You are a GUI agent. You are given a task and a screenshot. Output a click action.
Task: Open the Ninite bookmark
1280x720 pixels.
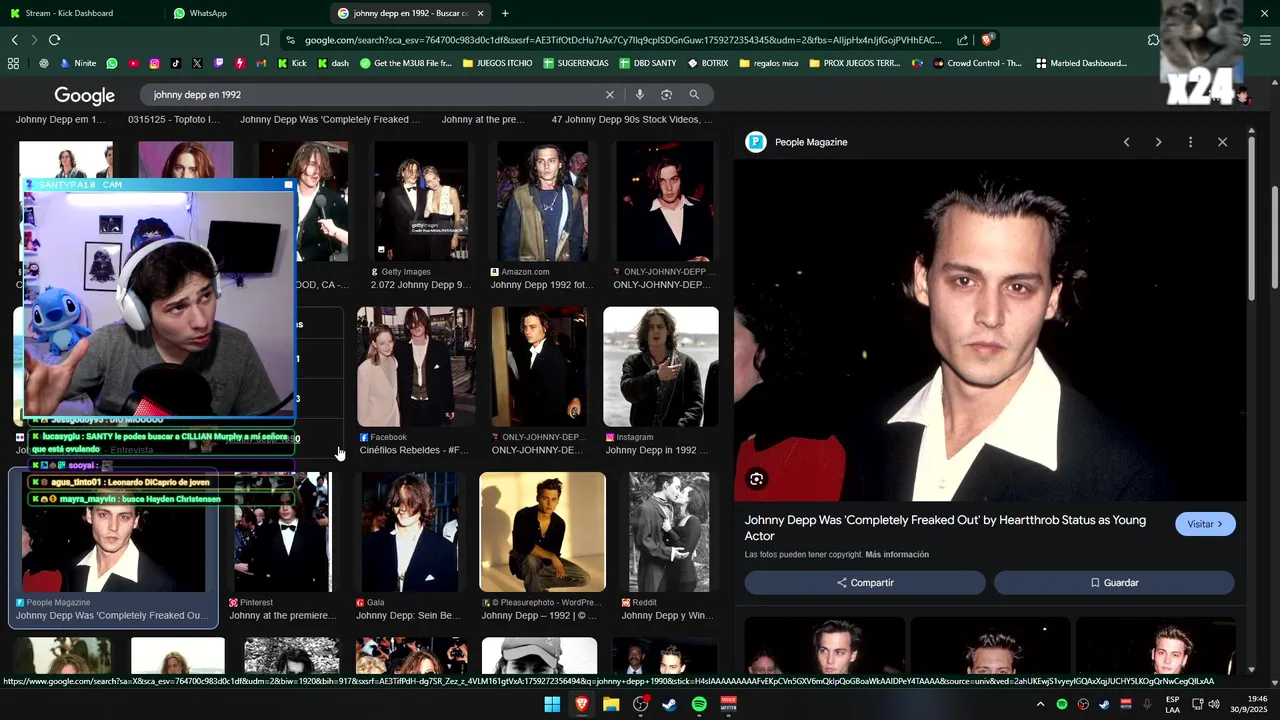click(78, 63)
